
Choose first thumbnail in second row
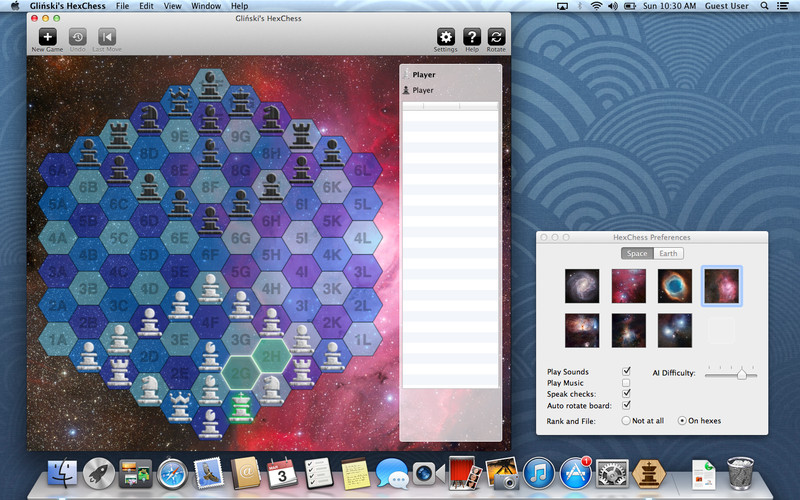tap(582, 331)
